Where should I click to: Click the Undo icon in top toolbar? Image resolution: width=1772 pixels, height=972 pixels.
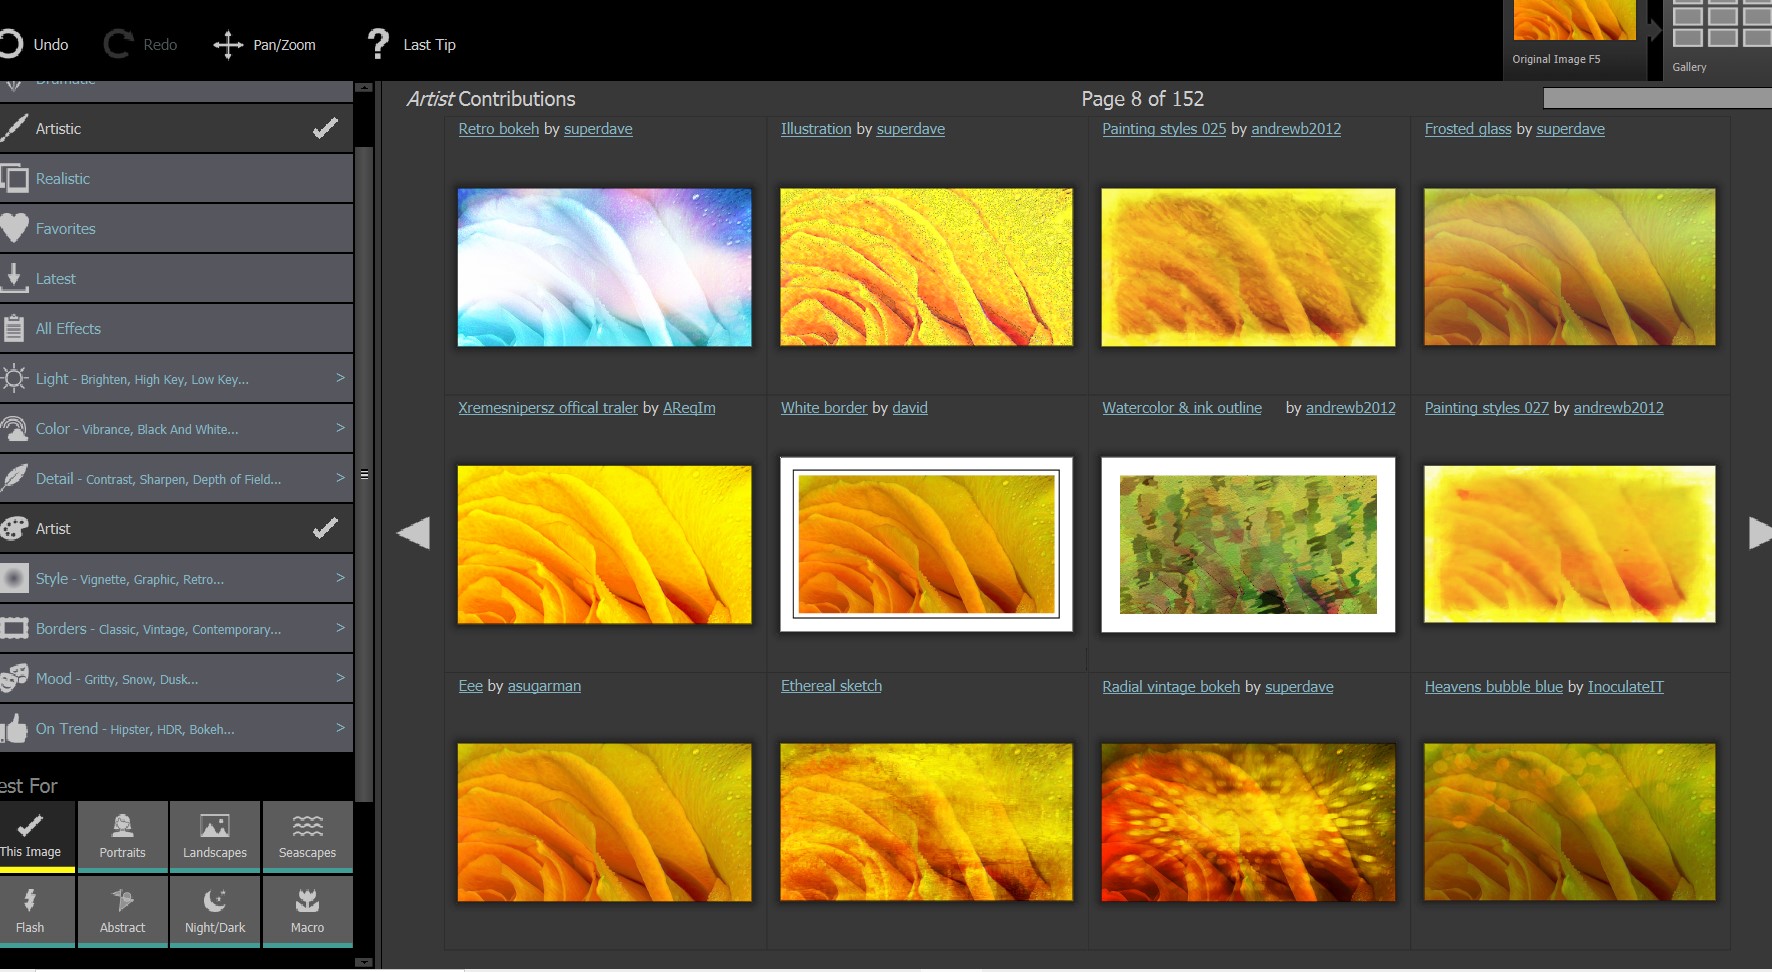12,44
